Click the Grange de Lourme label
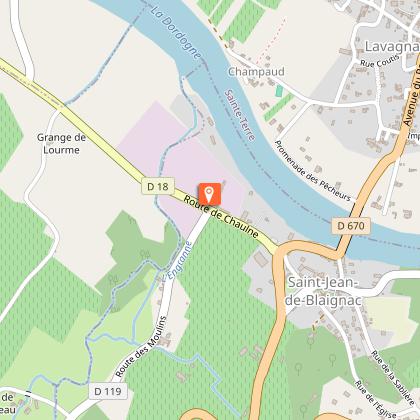 (x=61, y=144)
